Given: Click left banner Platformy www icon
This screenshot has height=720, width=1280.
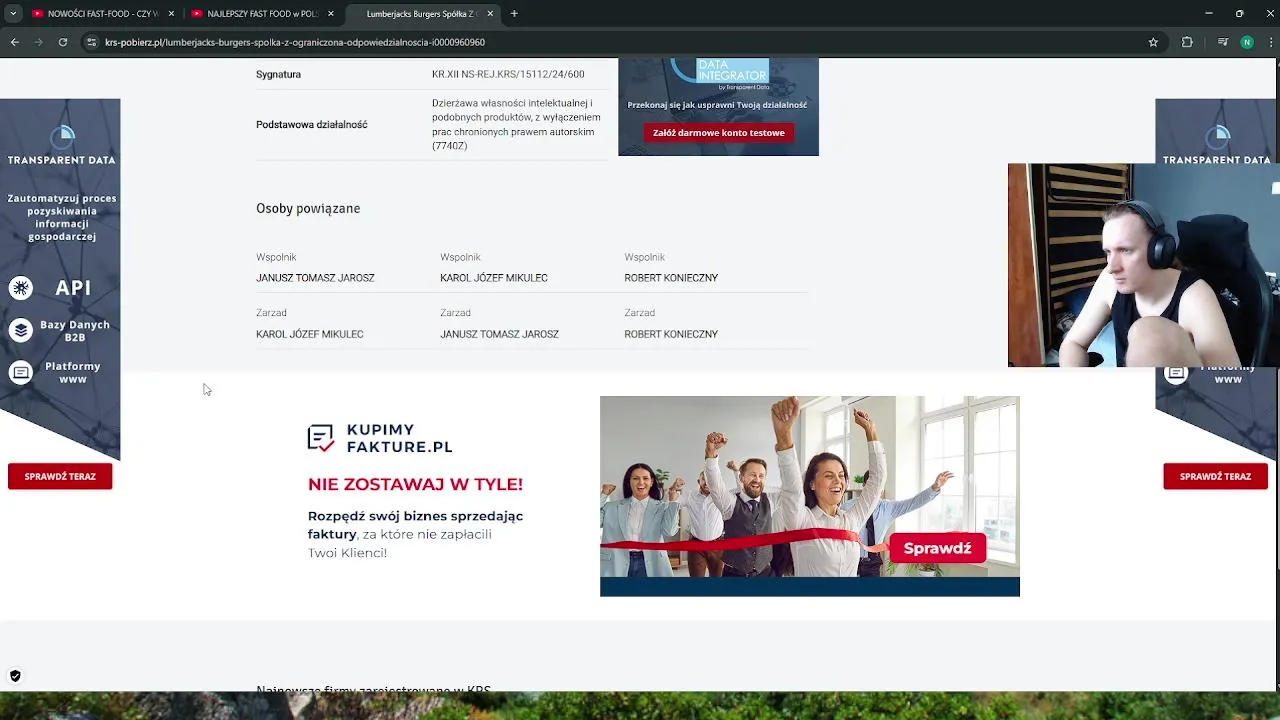Looking at the screenshot, I should point(21,373).
